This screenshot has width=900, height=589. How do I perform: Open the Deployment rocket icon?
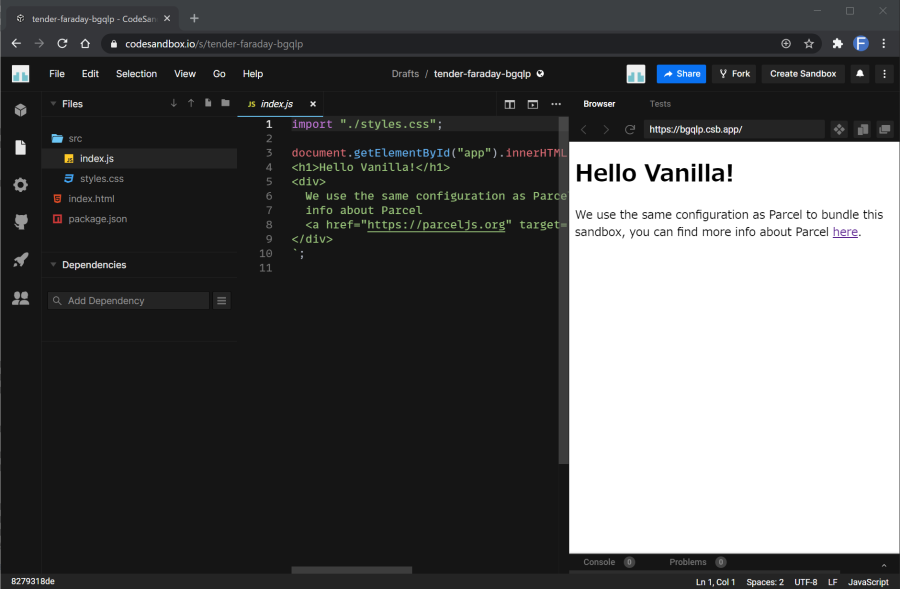tap(20, 260)
